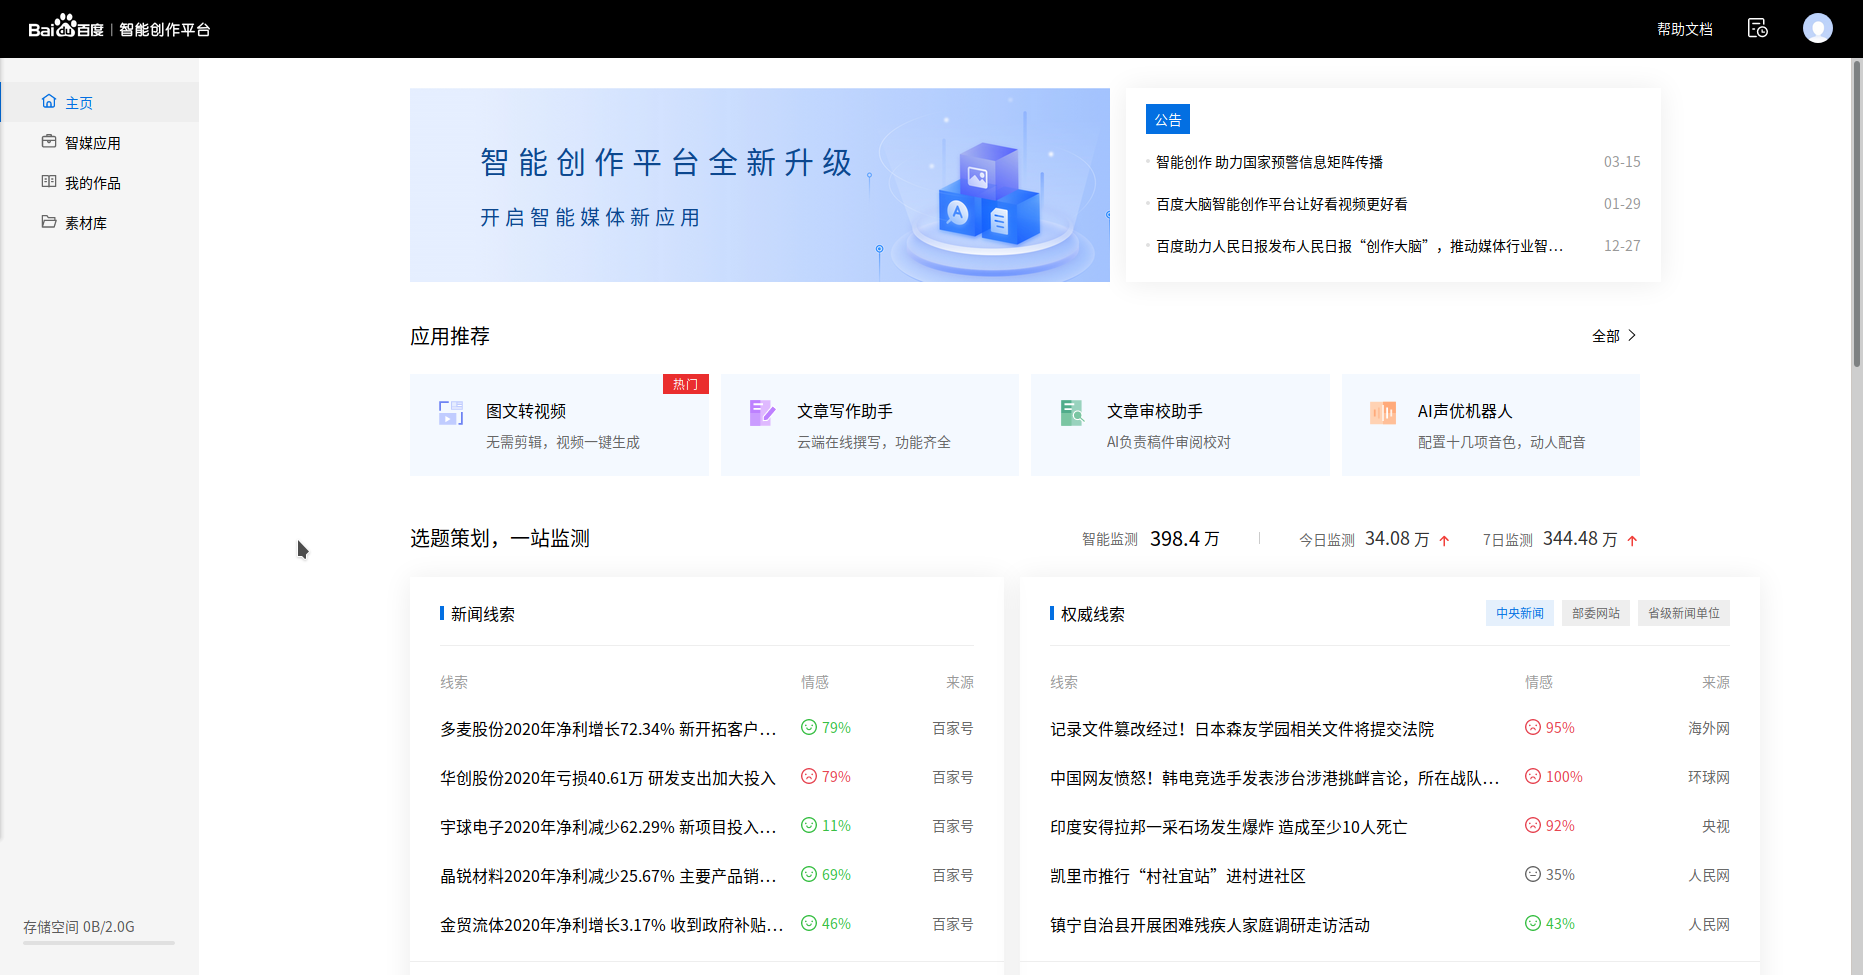Image resolution: width=1863 pixels, height=975 pixels.
Task: Open 帮助文档 help link
Action: click(x=1684, y=29)
